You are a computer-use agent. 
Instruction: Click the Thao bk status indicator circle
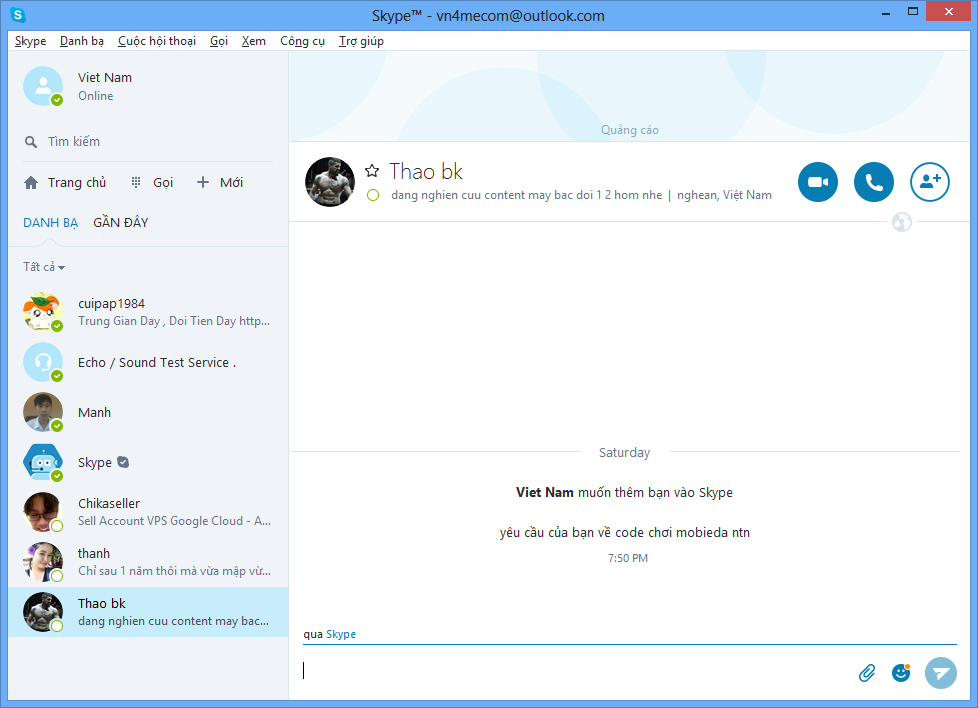tap(373, 195)
